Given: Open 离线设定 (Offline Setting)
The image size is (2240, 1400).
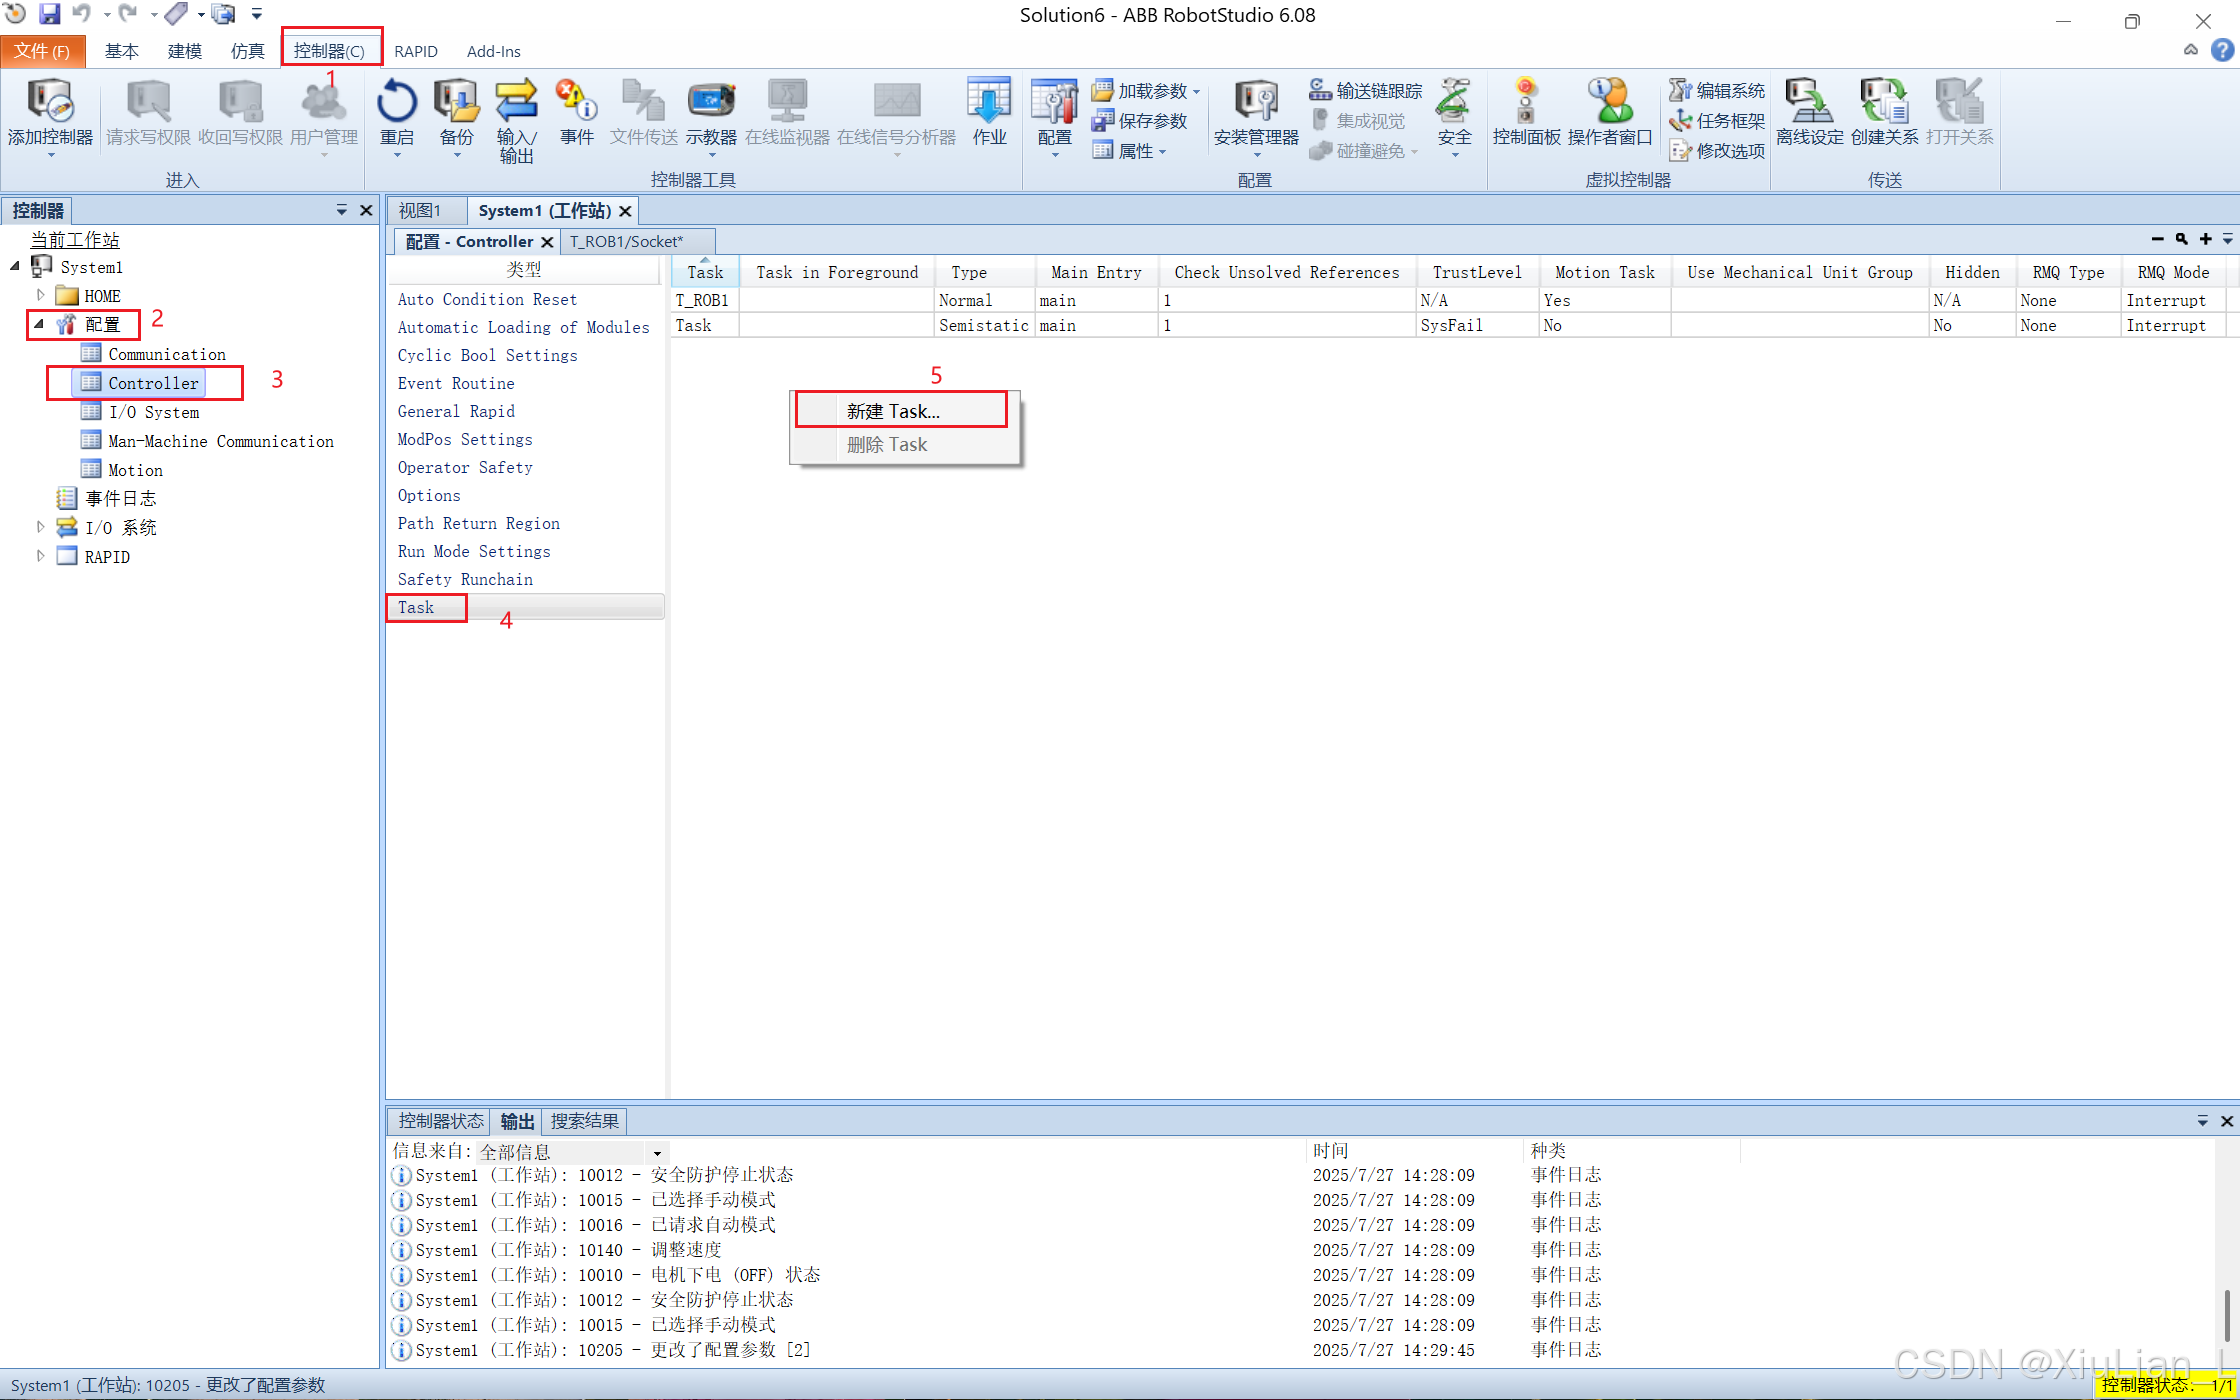Looking at the screenshot, I should click(1809, 112).
